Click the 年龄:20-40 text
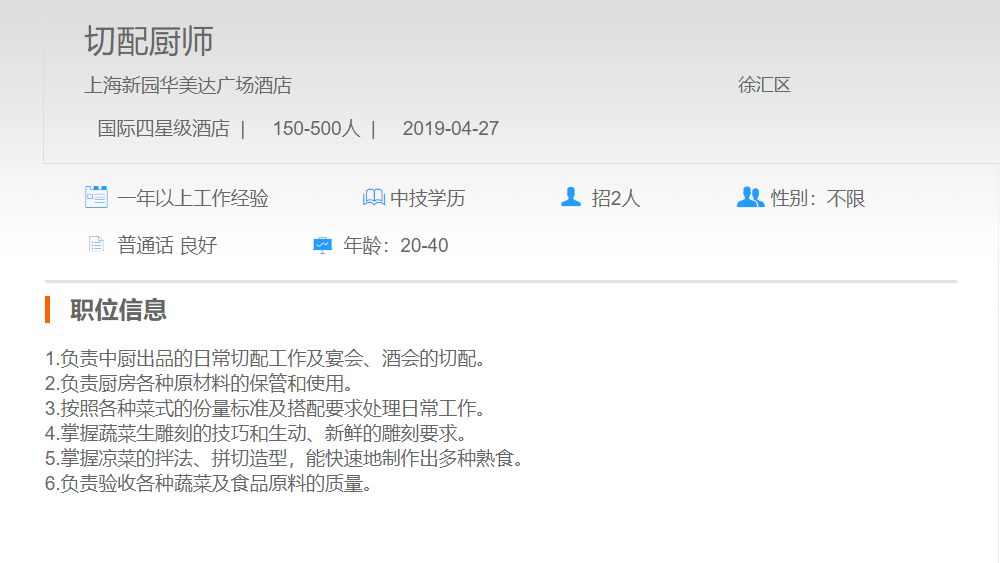Screen dimensions: 1000x563 [396, 246]
